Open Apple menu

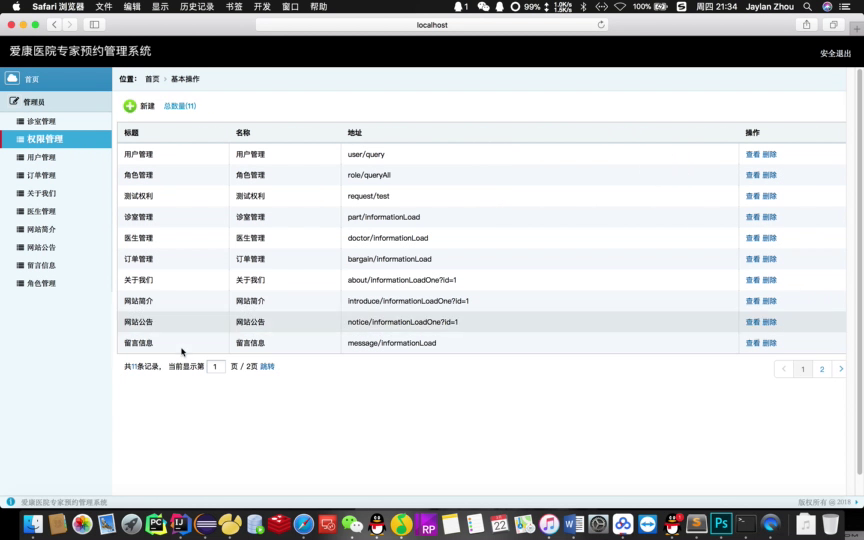[16, 7]
